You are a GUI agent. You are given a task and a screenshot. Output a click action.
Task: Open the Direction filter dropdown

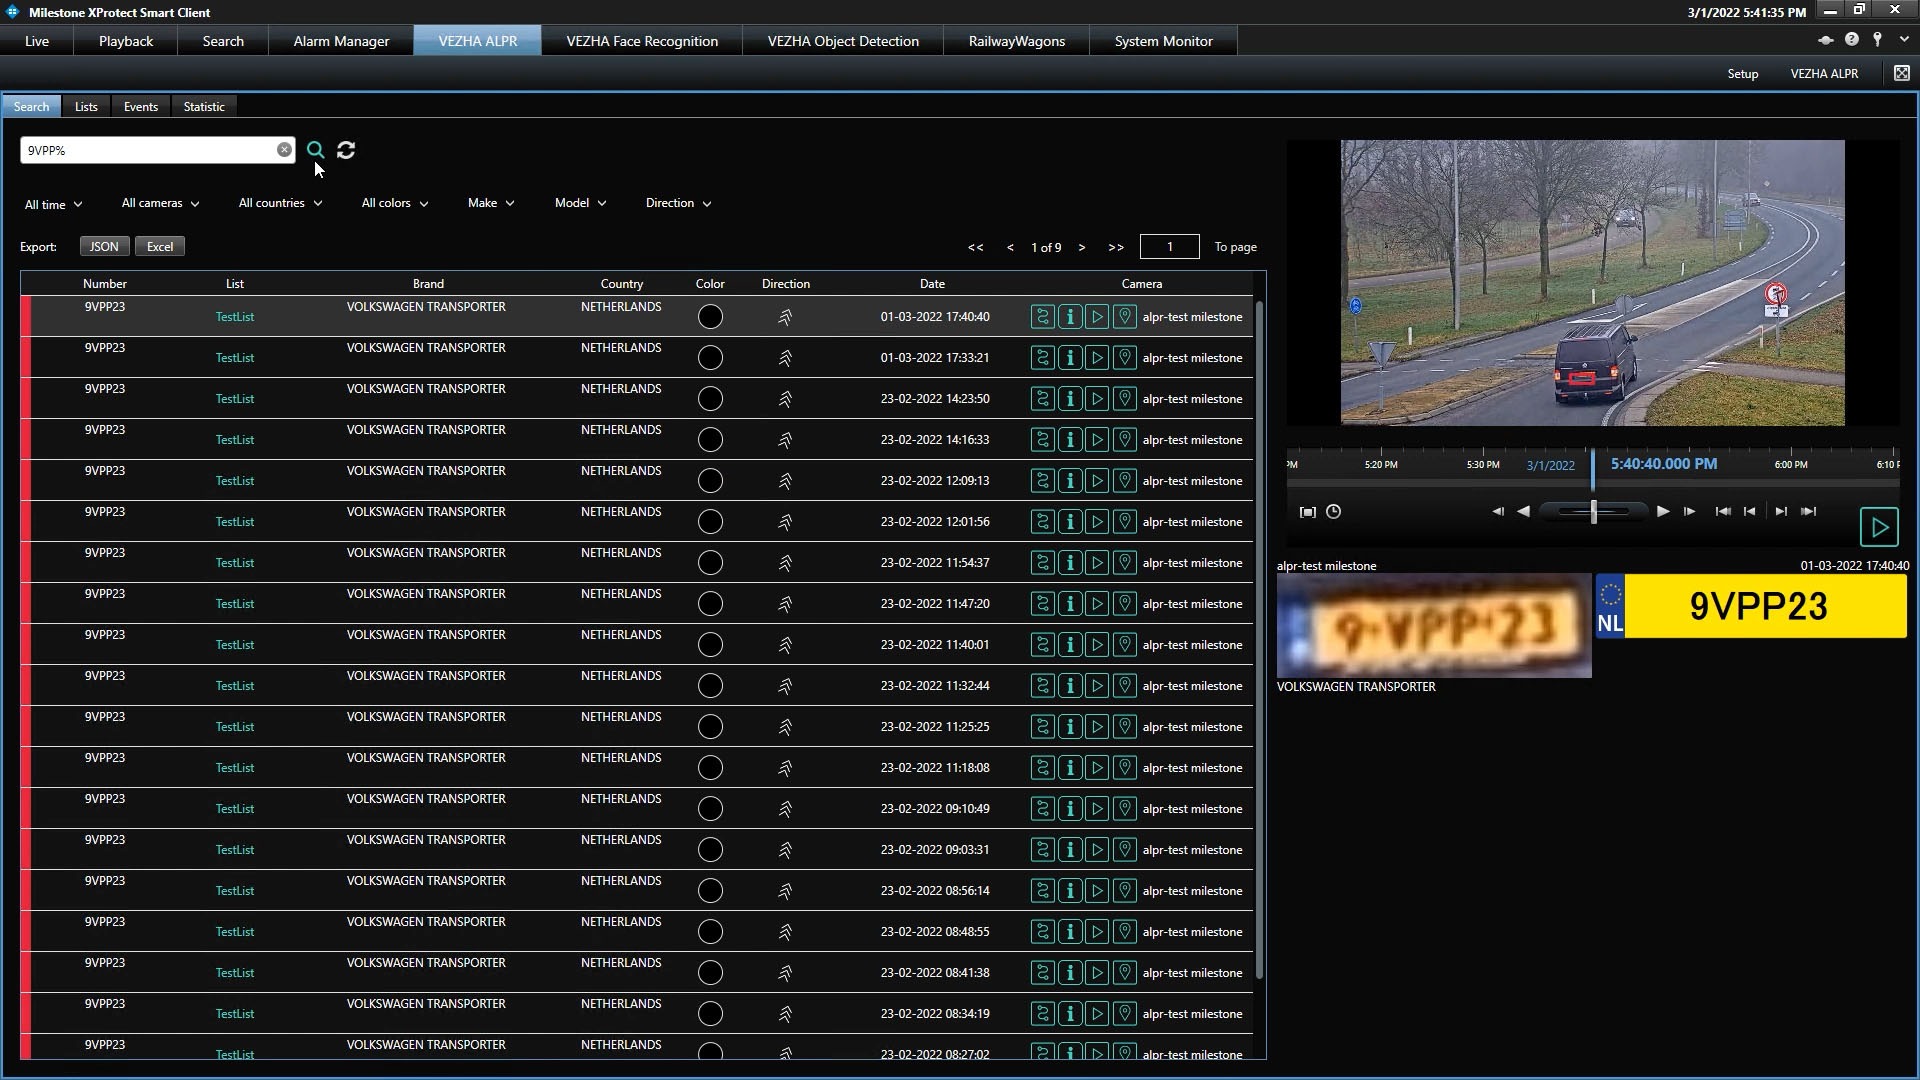[678, 203]
